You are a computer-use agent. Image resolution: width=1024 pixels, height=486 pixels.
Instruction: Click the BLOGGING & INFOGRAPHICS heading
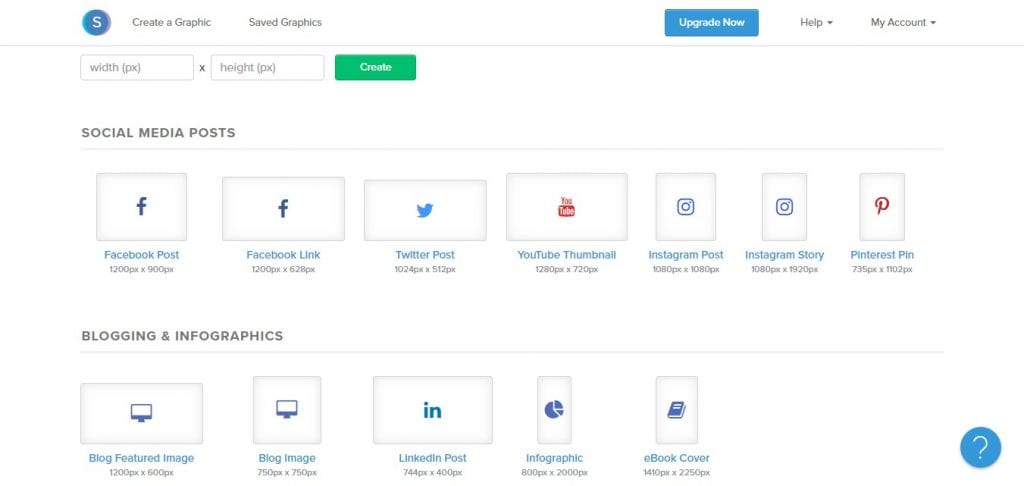pyautogui.click(x=182, y=336)
